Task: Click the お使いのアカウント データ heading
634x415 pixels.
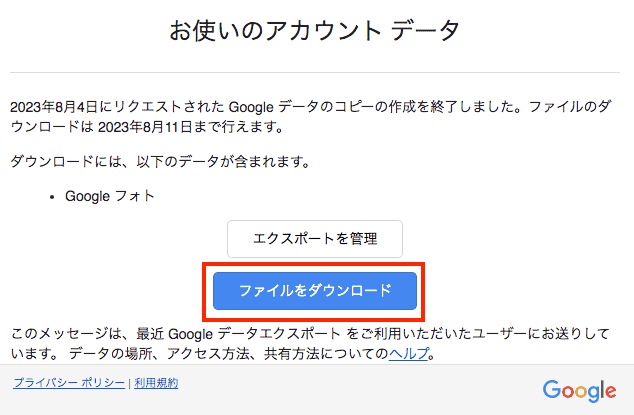Action: pyautogui.click(x=315, y=31)
